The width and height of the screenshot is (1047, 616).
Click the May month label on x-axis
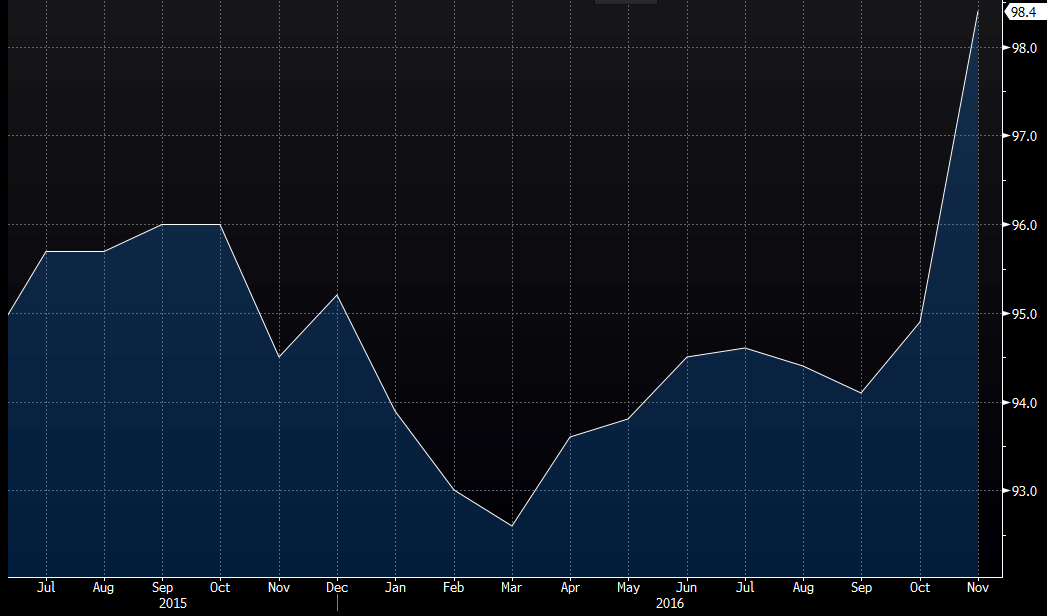tap(627, 588)
